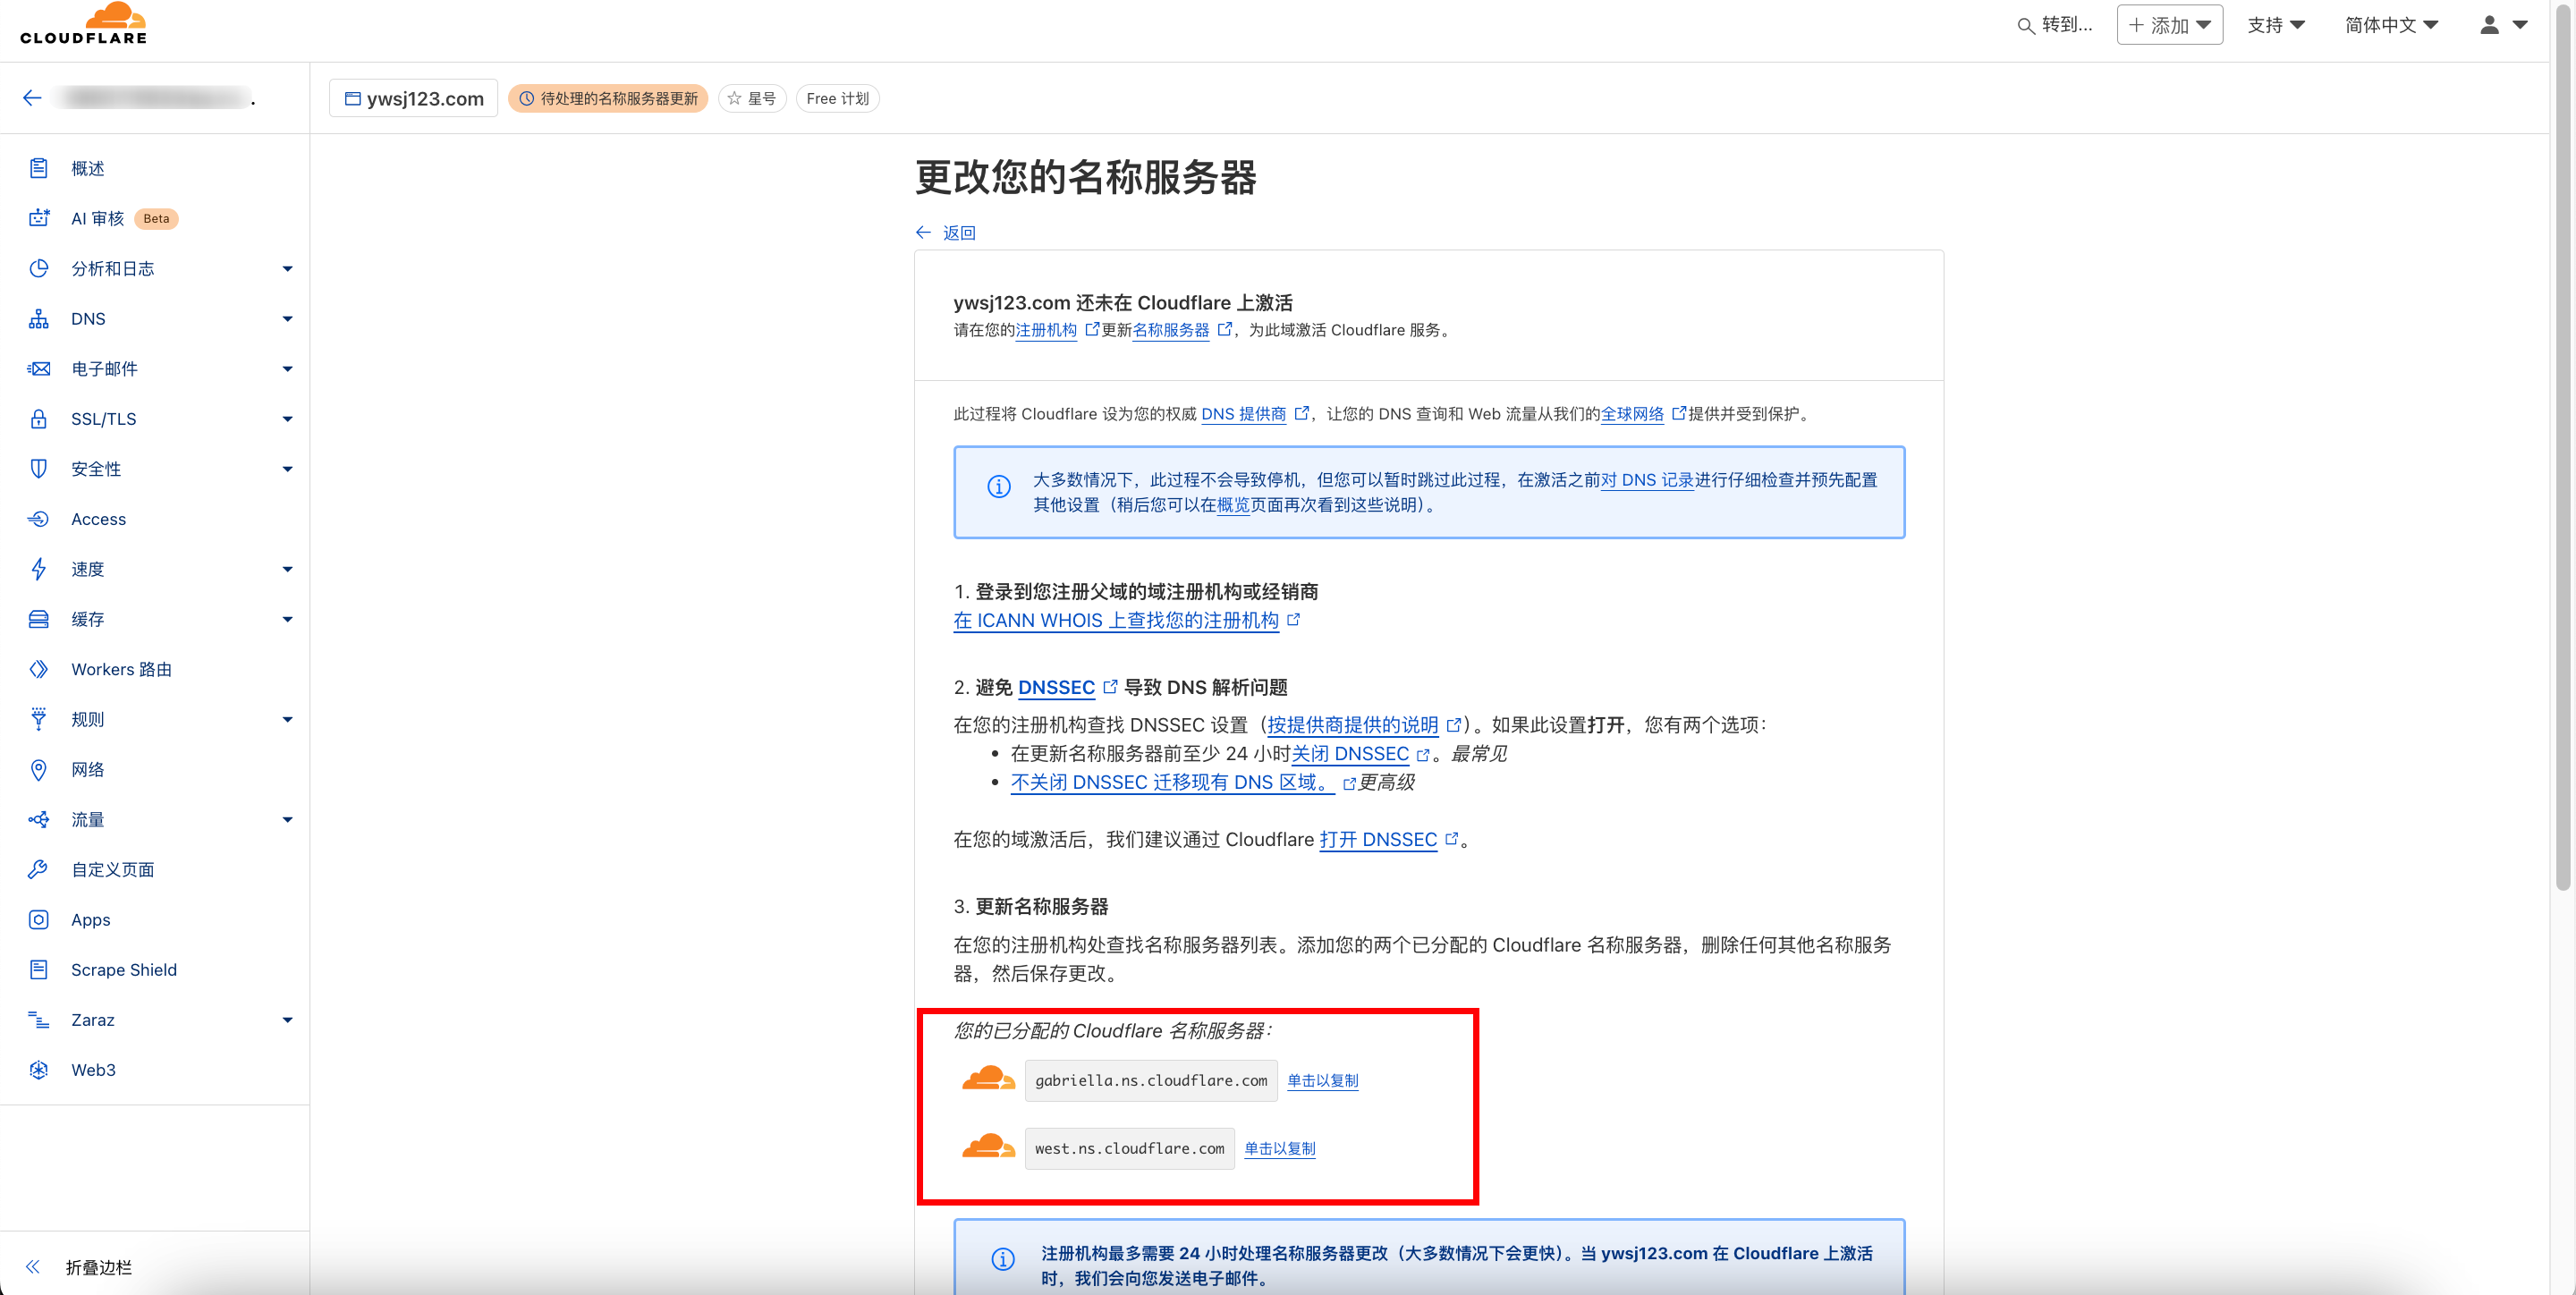Screen dimensions: 2576x1295
Task: Open Scrape Shield from the sidebar
Action: tap(39, 969)
